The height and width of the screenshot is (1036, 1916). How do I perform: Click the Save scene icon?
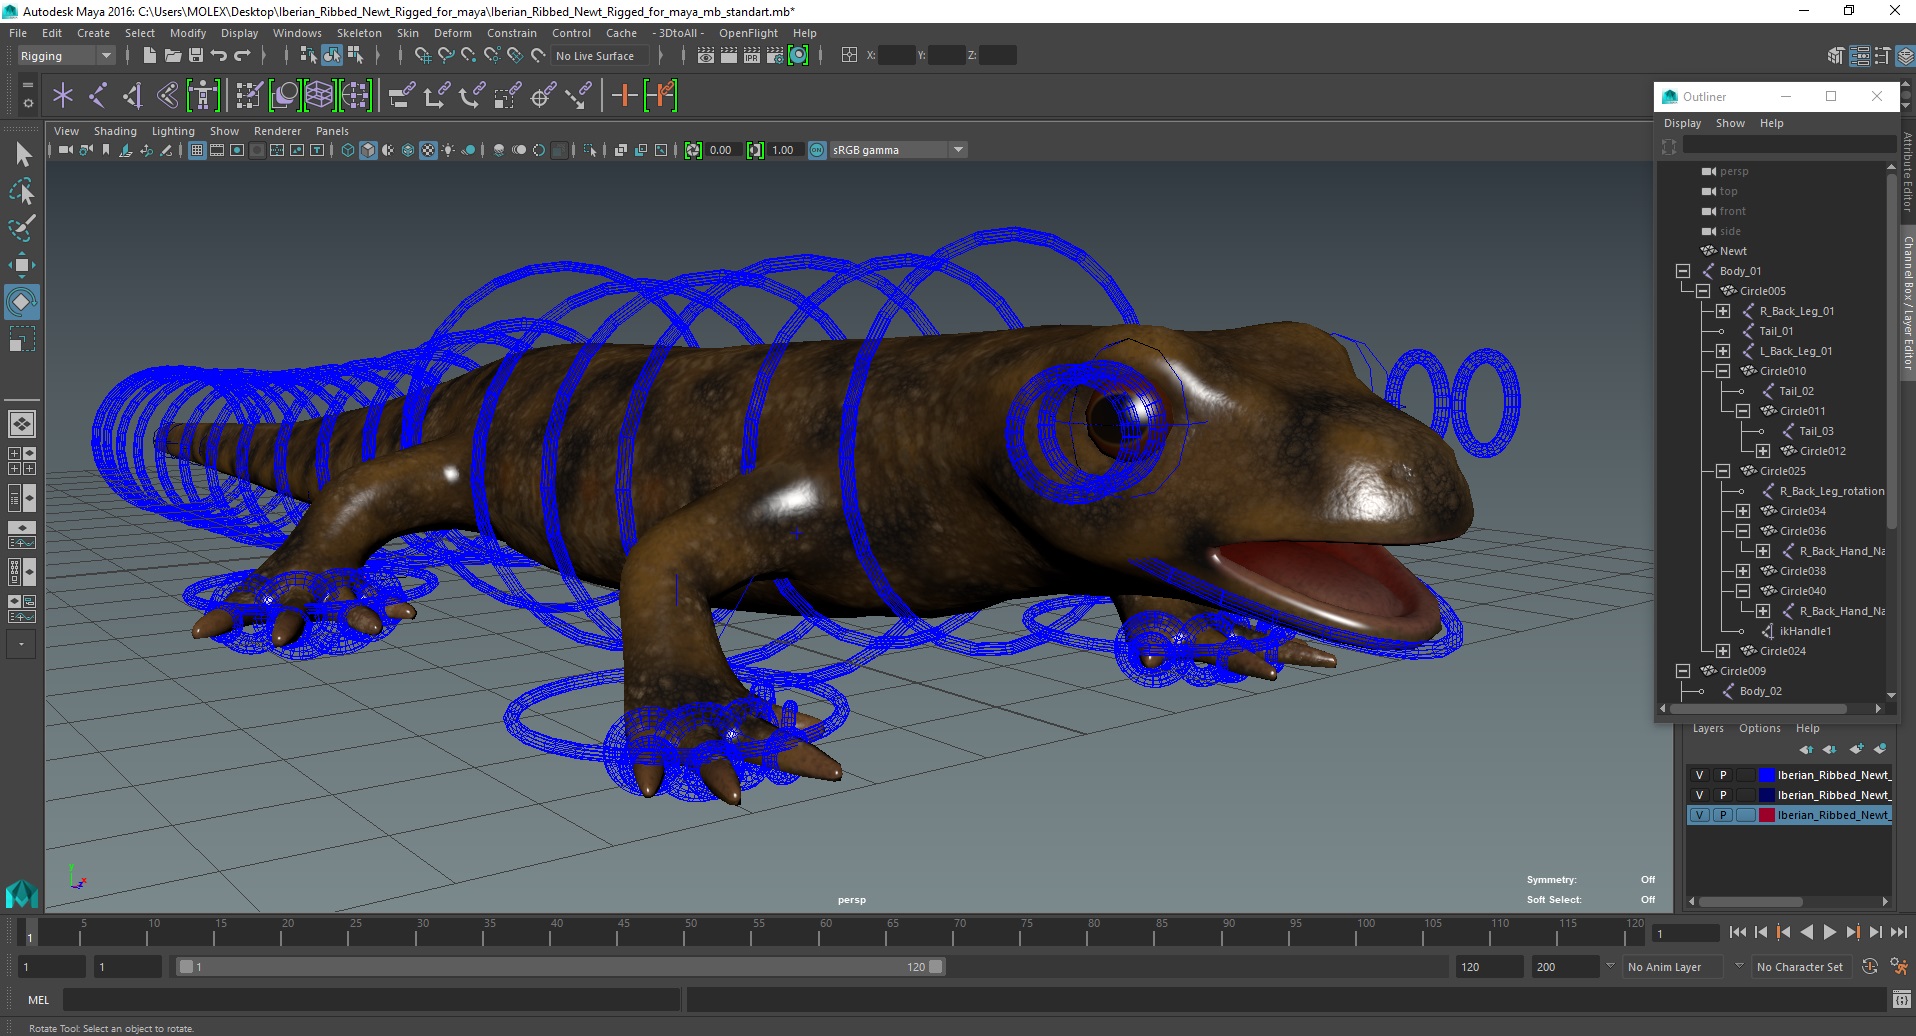coord(196,56)
